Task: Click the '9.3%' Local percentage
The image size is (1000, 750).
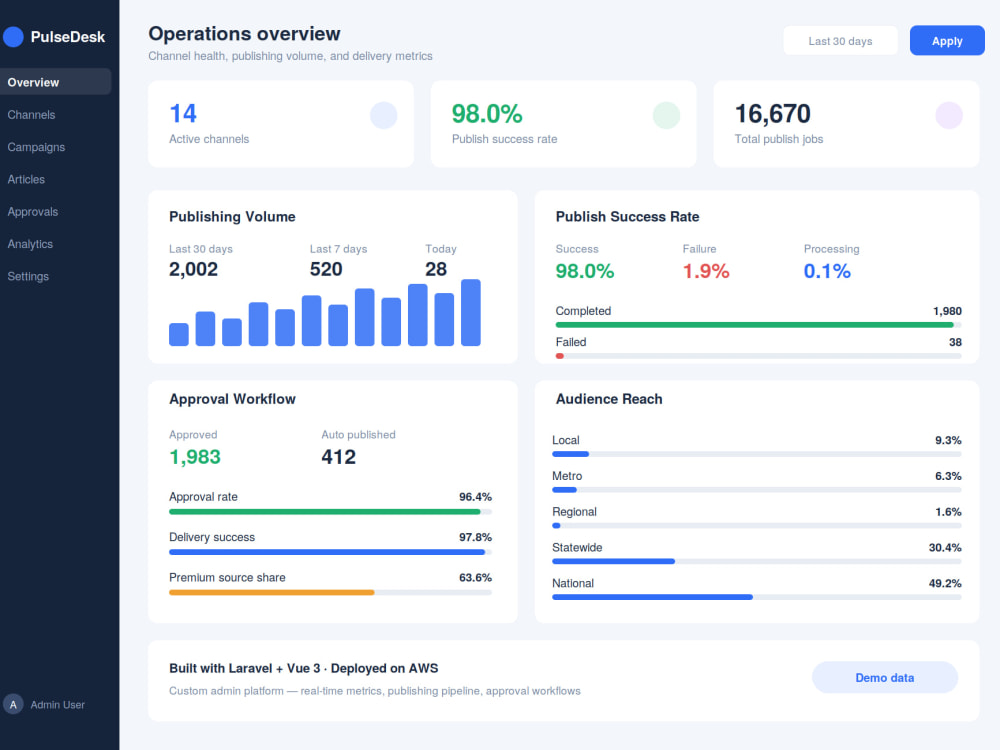Action: coord(948,441)
